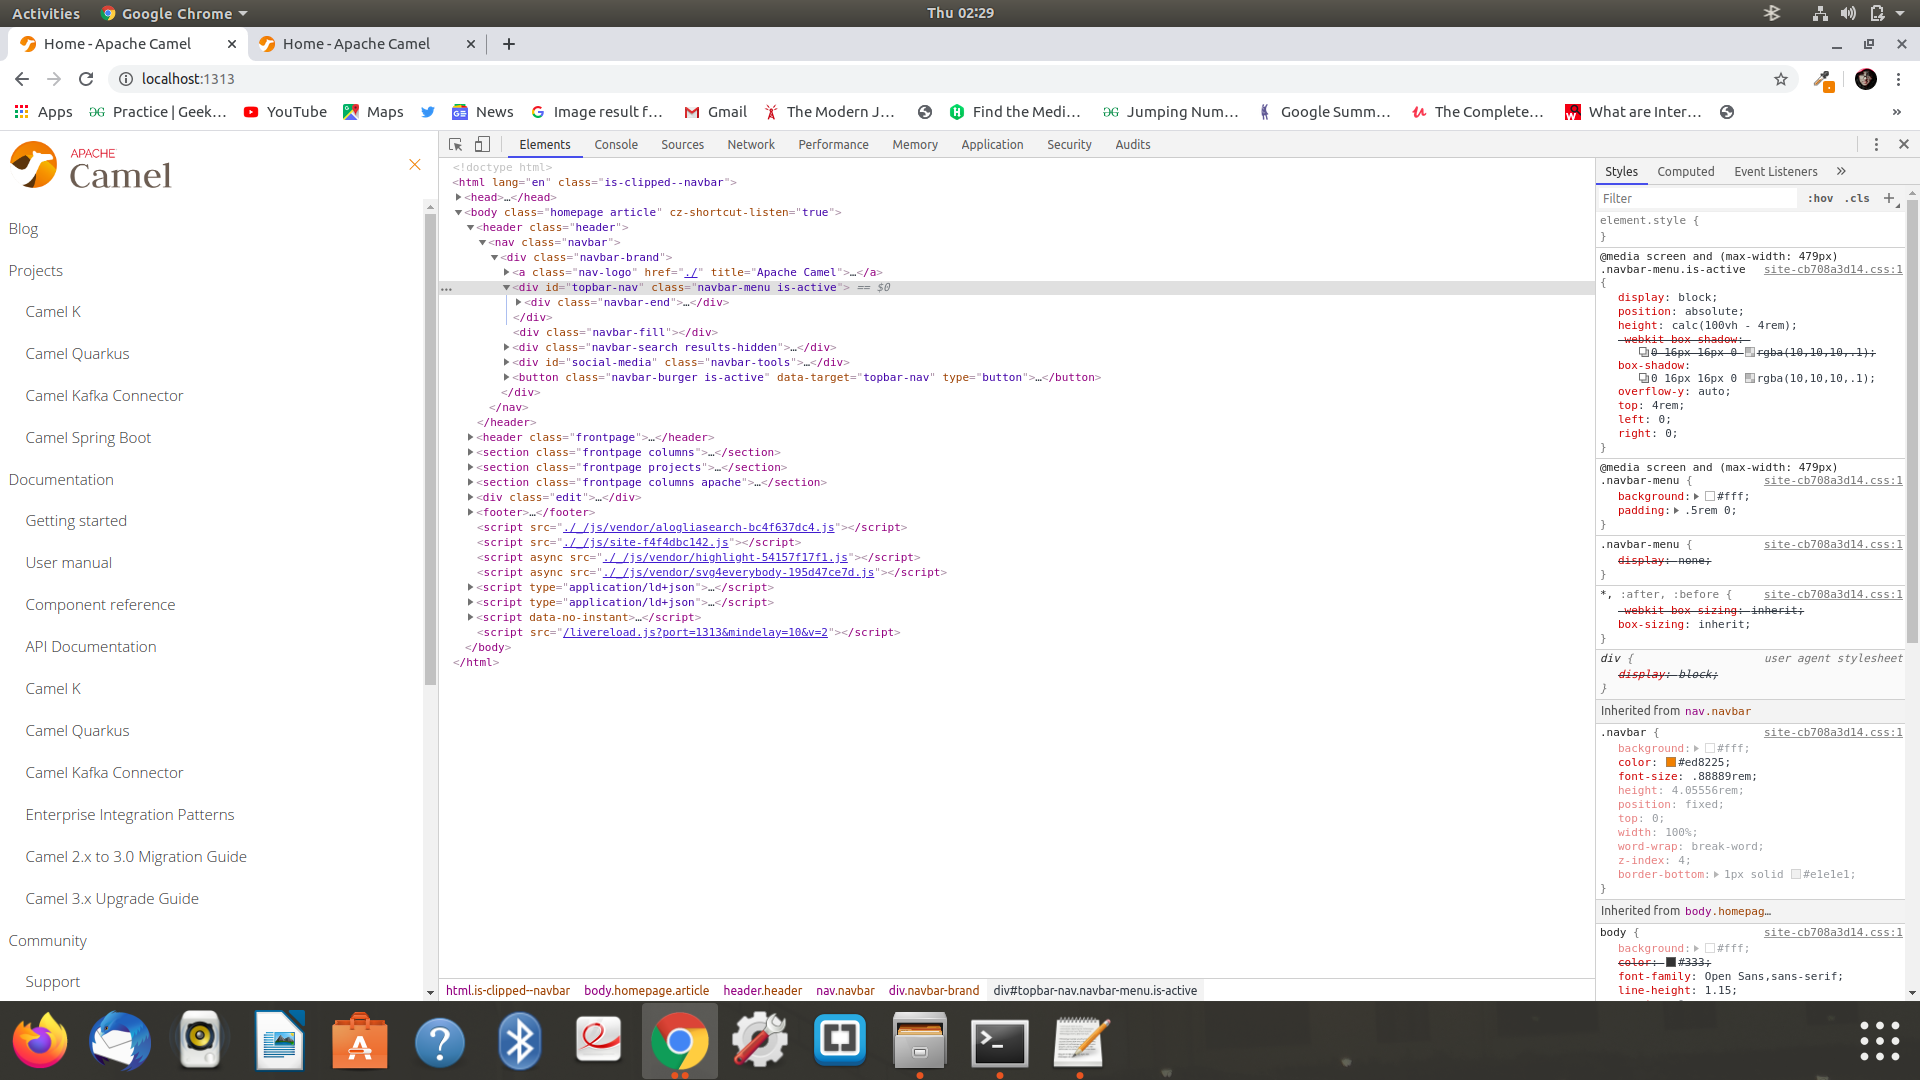The width and height of the screenshot is (1920, 1080).
Task: Select nav.navbar in the DOM breadcrumb
Action: [845, 990]
